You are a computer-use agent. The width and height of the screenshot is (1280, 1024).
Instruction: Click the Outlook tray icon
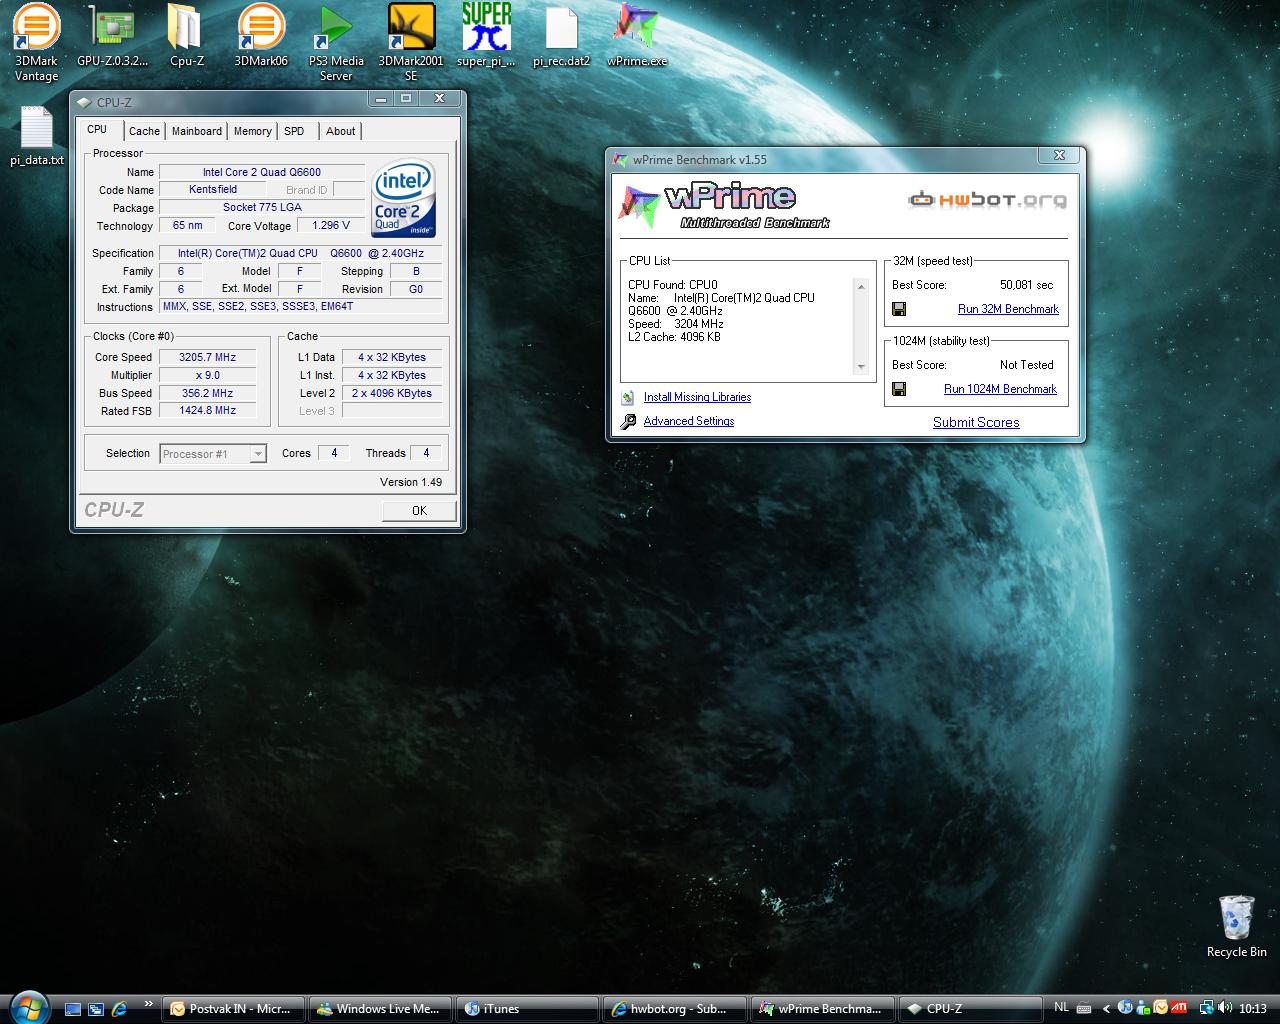click(x=1161, y=1008)
